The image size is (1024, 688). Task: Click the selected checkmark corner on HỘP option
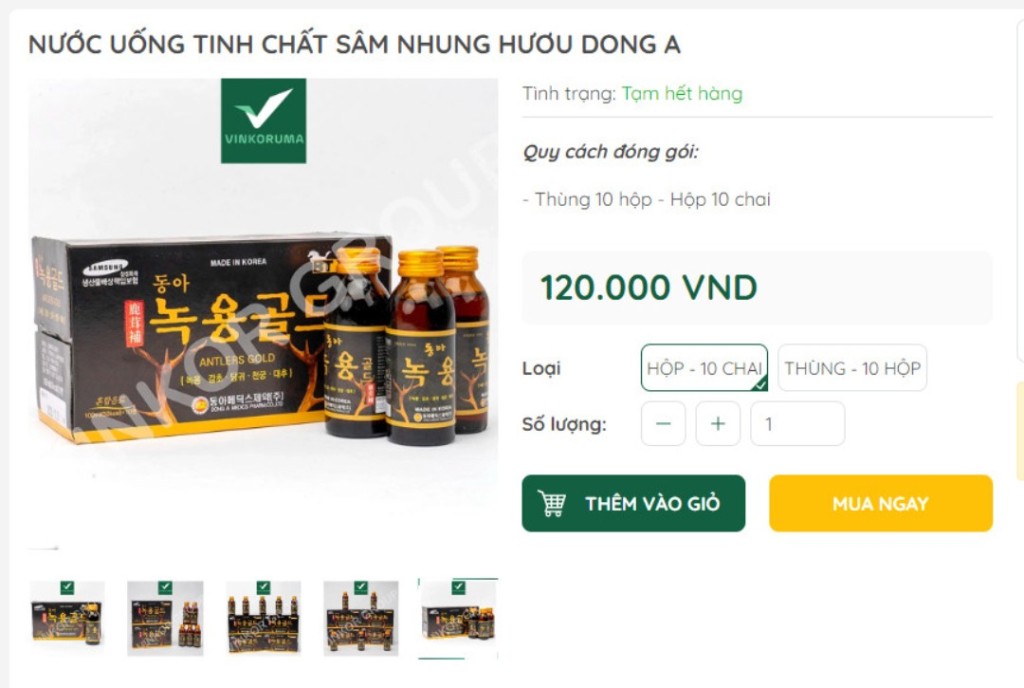(760, 384)
